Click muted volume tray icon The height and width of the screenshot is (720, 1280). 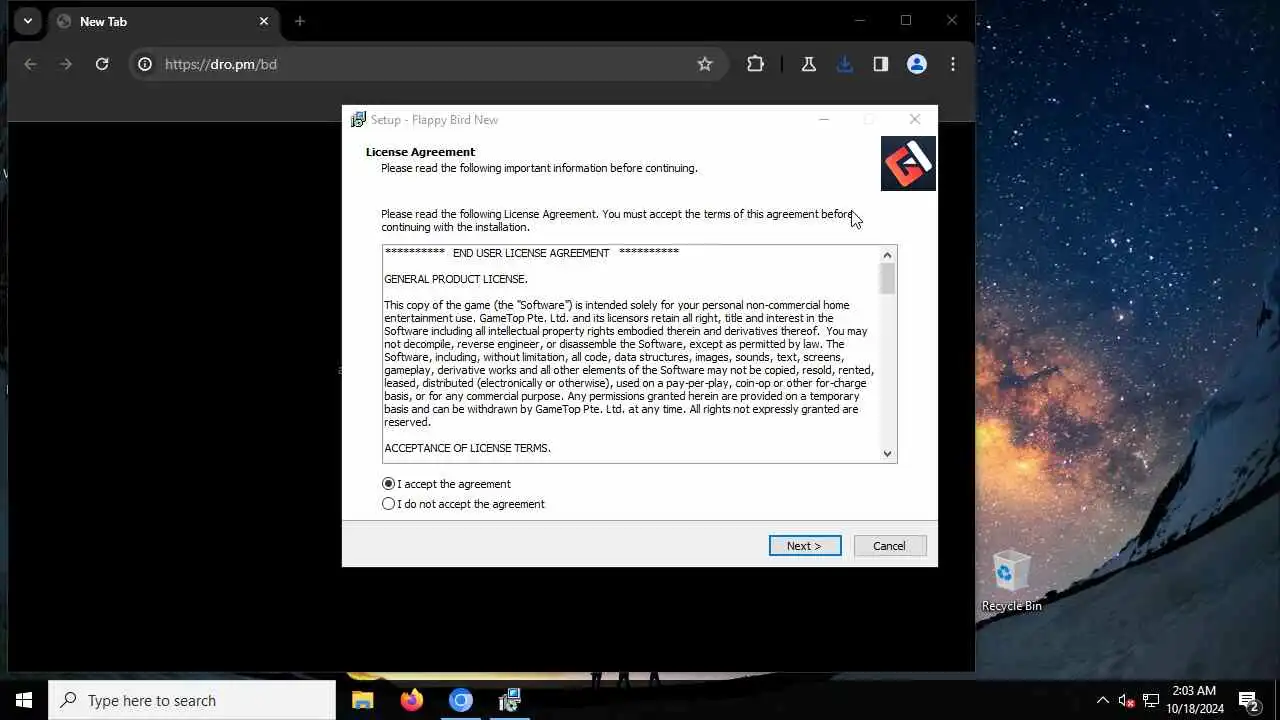(x=1126, y=700)
